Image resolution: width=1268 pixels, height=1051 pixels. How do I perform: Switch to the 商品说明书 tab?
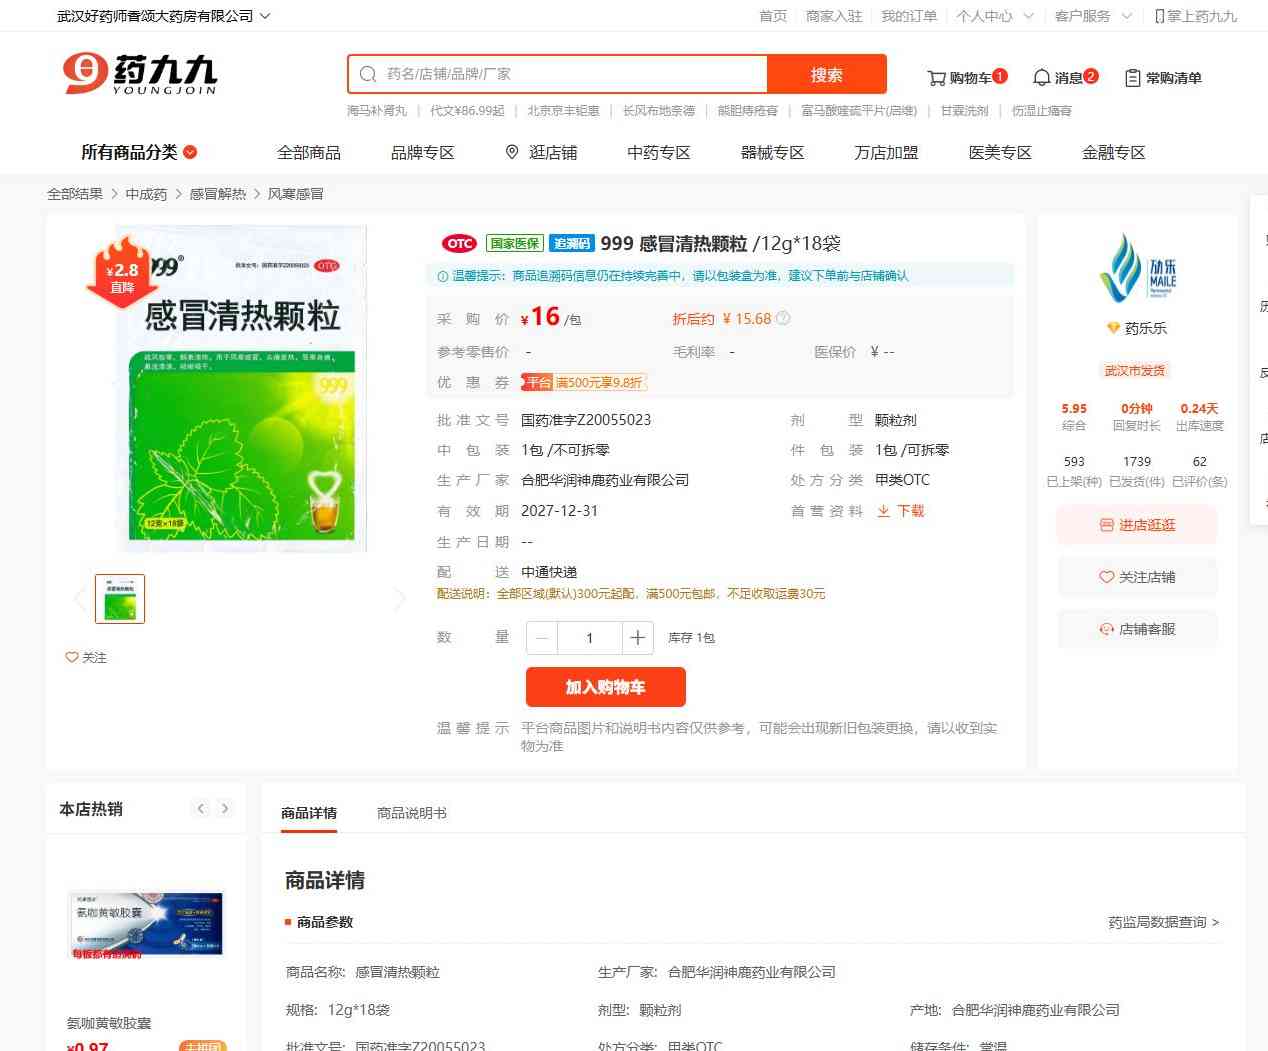(x=411, y=813)
